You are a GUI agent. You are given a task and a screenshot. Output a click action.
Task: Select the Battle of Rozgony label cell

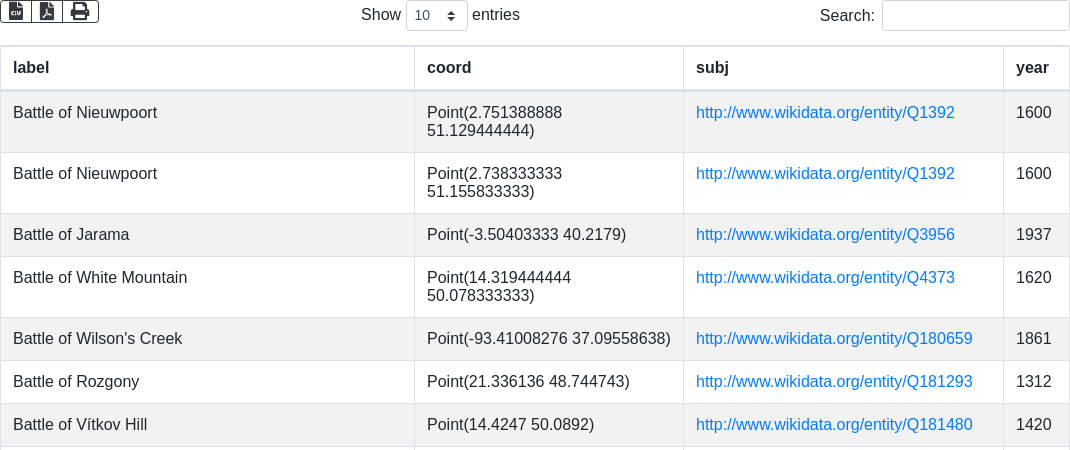76,382
